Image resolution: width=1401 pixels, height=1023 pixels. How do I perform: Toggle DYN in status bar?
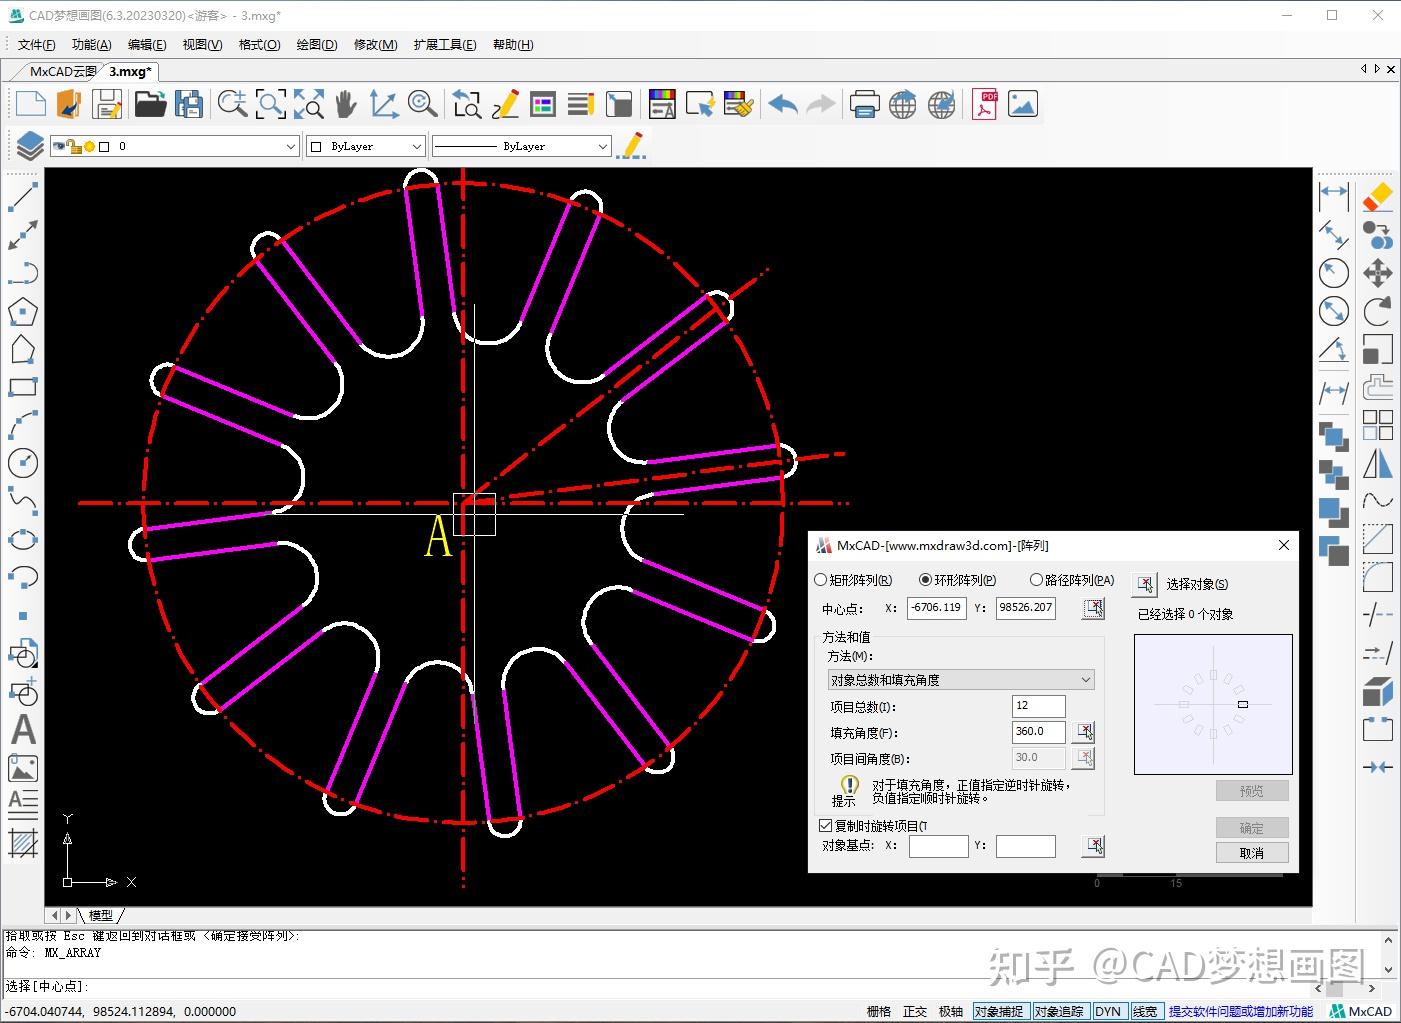point(1108,1011)
